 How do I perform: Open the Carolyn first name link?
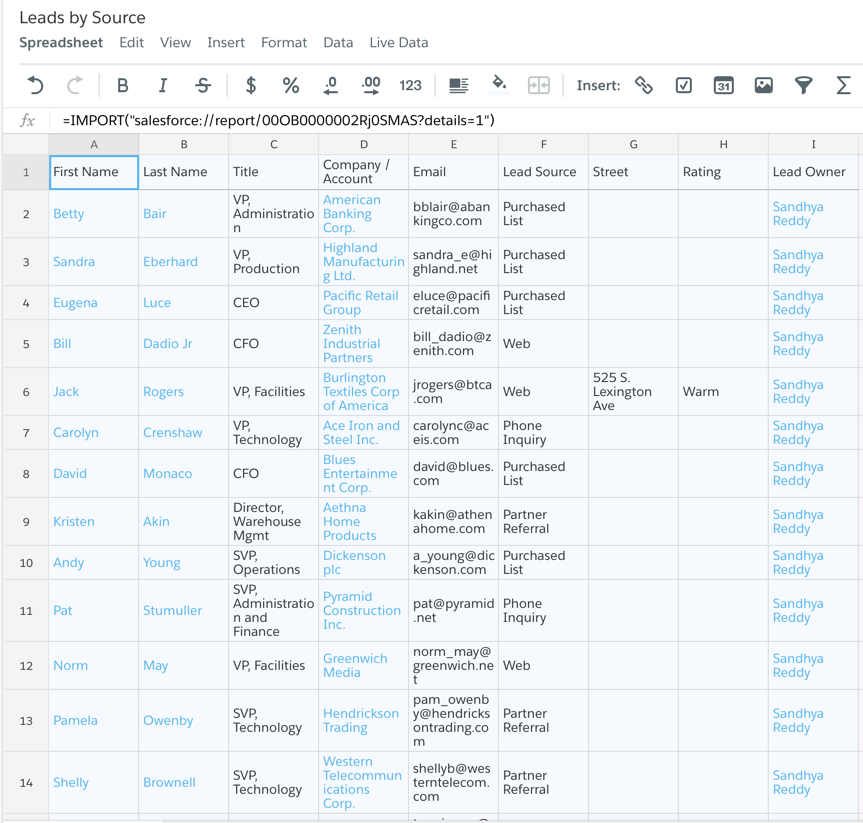[75, 432]
